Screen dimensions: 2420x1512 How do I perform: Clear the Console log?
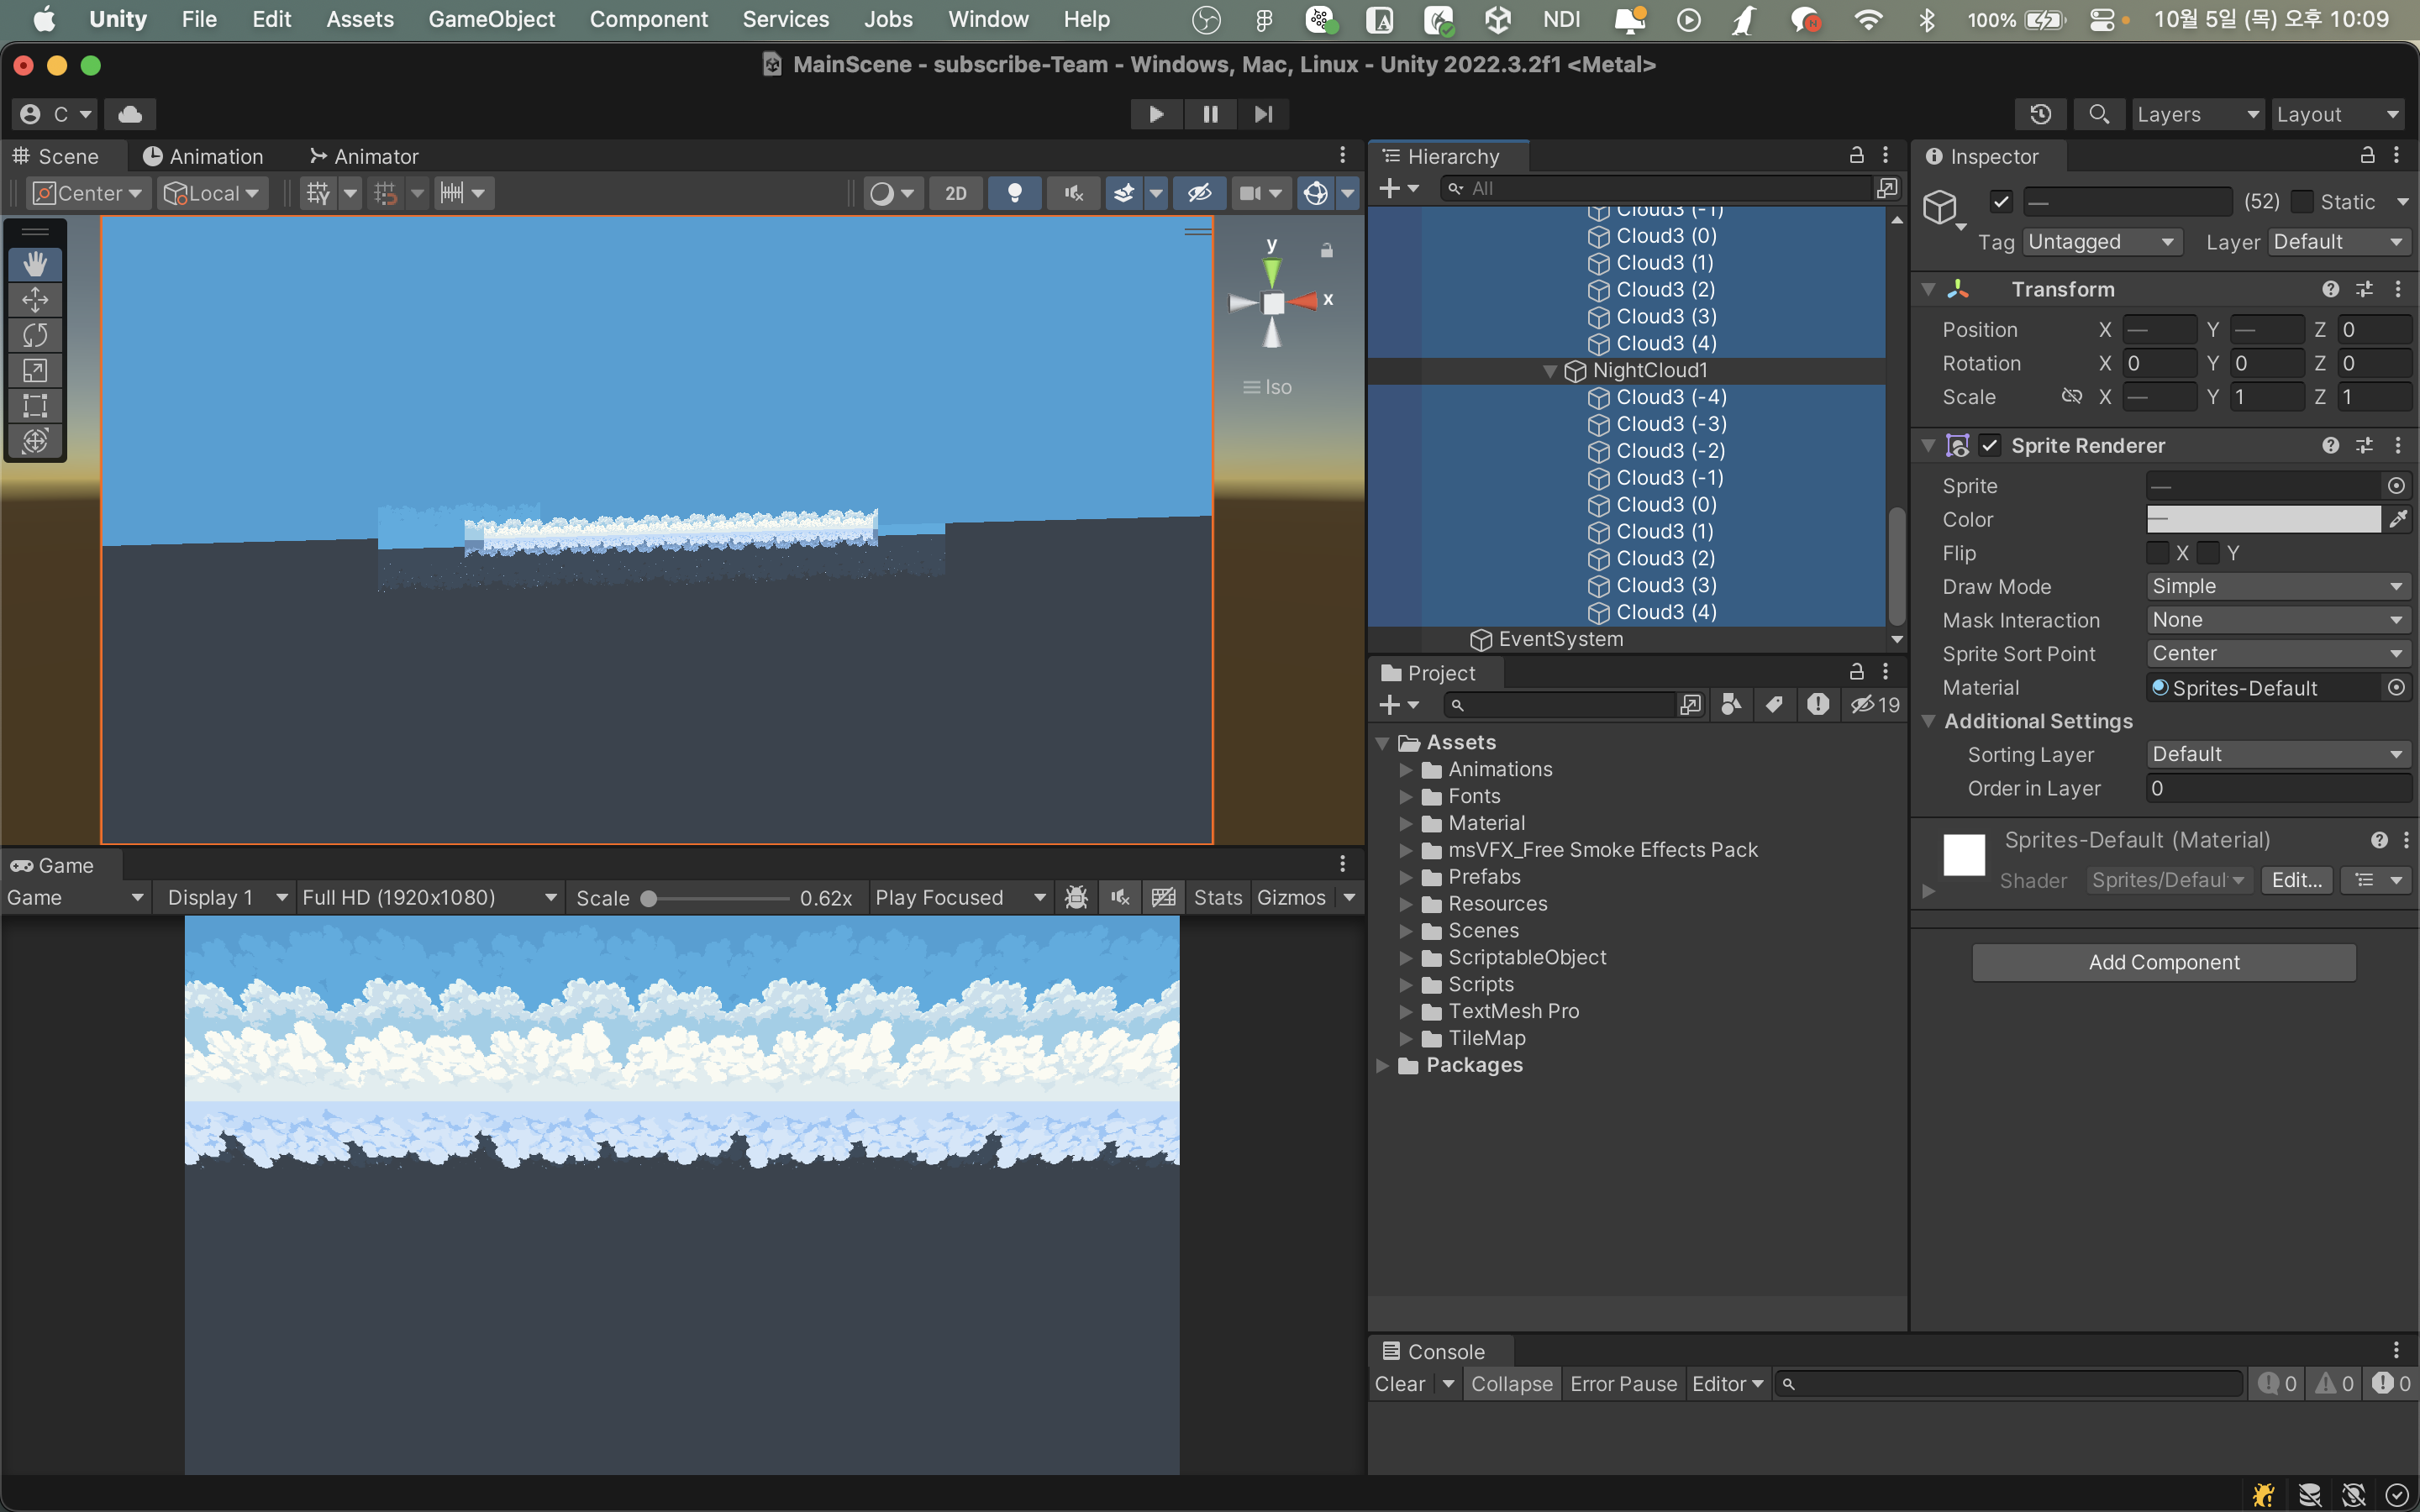tap(1399, 1384)
